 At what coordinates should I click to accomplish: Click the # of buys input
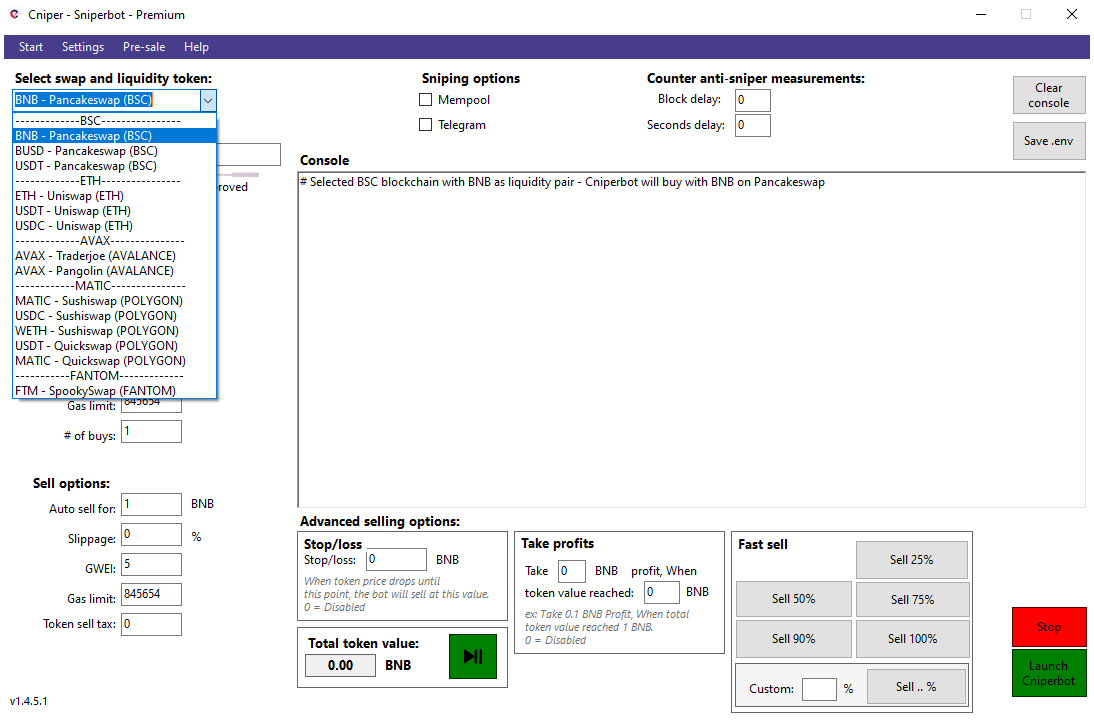151,431
